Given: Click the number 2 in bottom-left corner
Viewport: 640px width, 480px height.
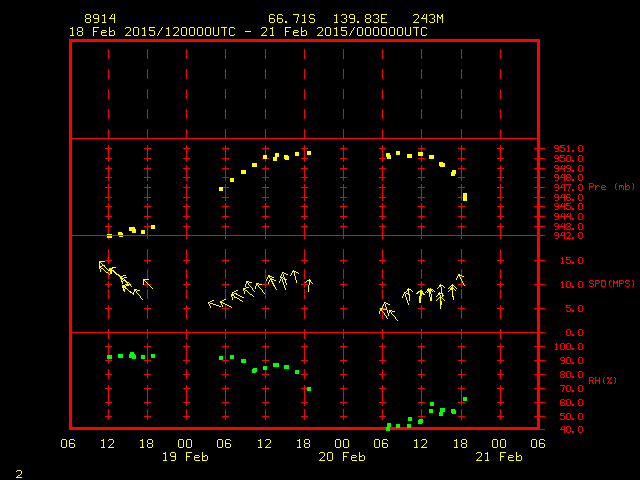Looking at the screenshot, I should tap(18, 472).
